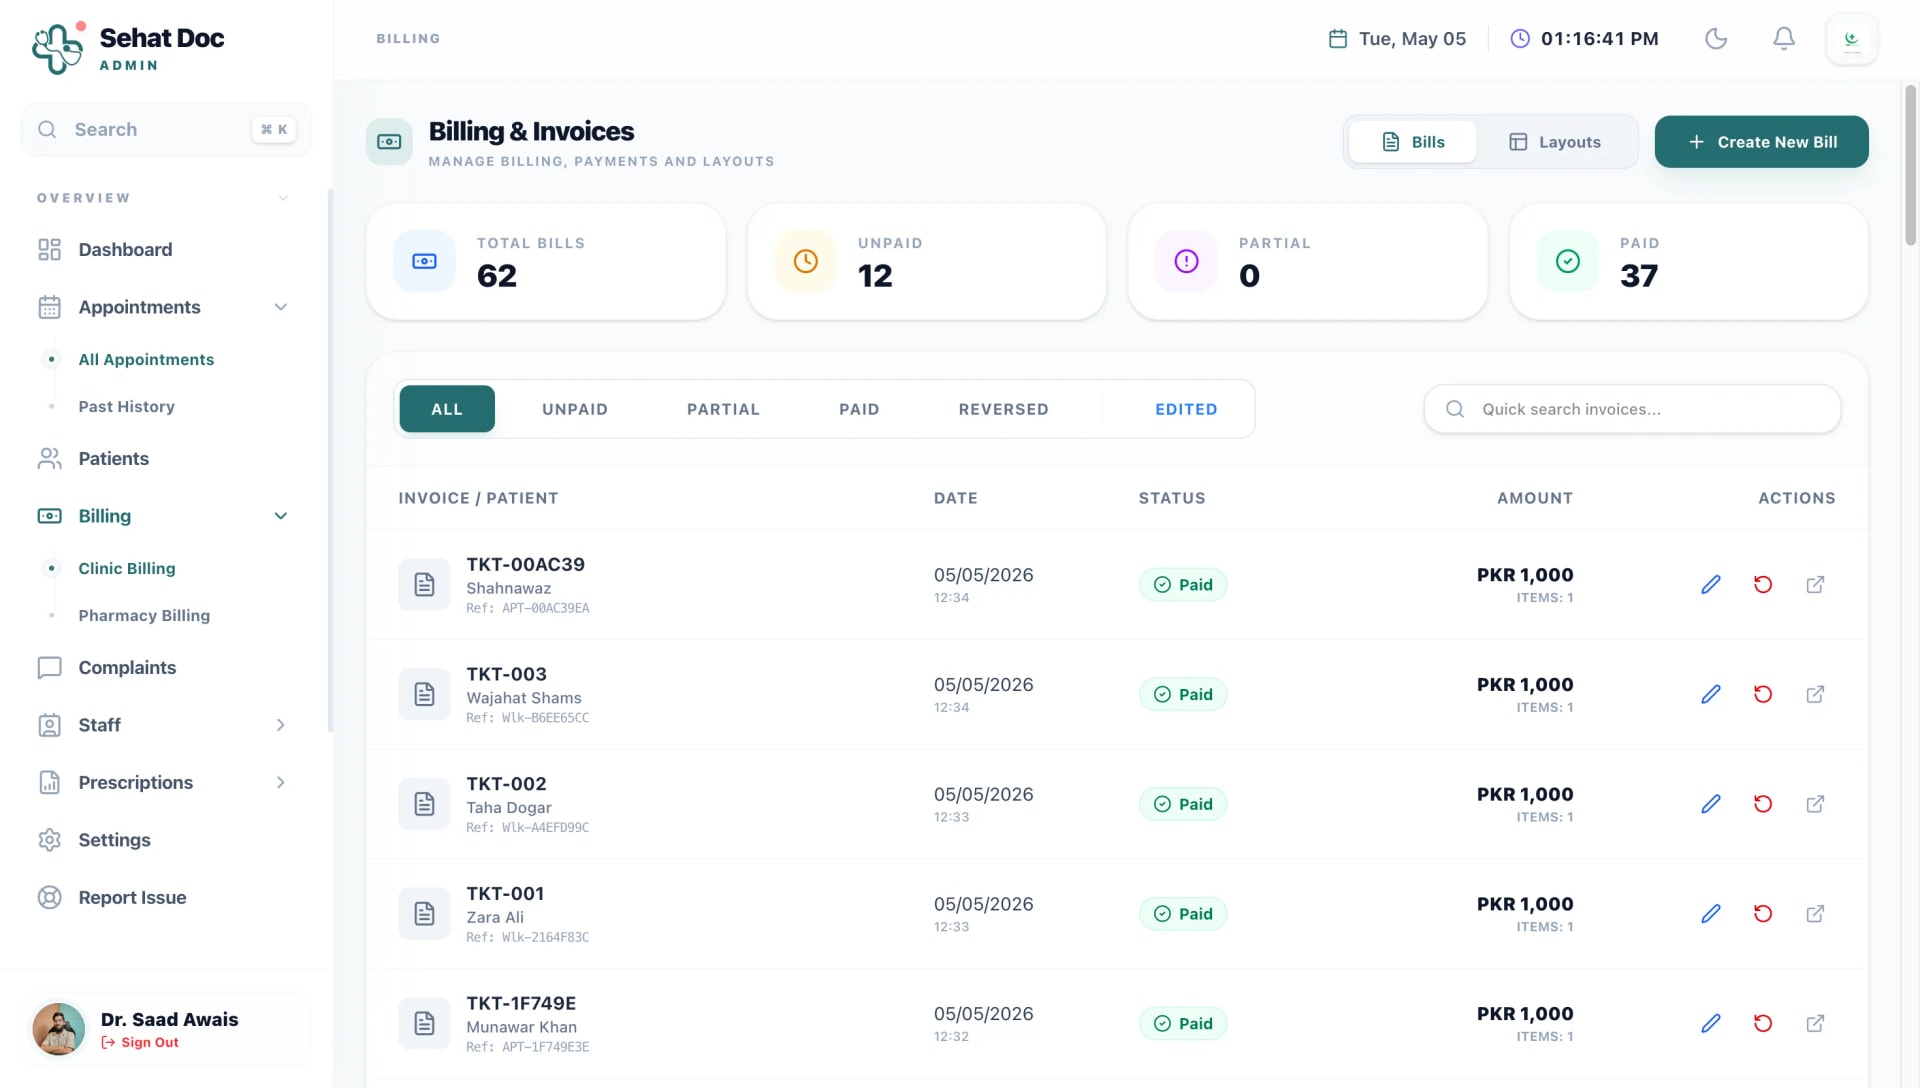Reverse the TKT-003 bill via red icon

coord(1763,694)
